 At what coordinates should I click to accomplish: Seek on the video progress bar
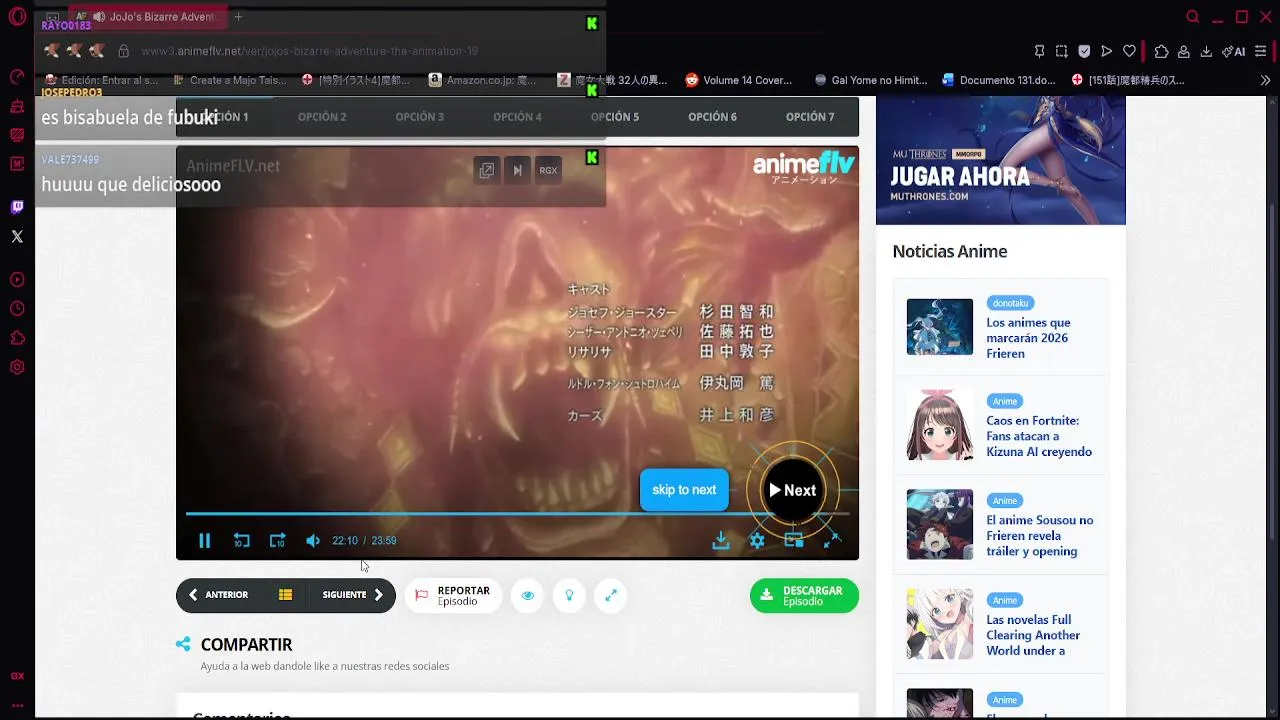(x=517, y=514)
